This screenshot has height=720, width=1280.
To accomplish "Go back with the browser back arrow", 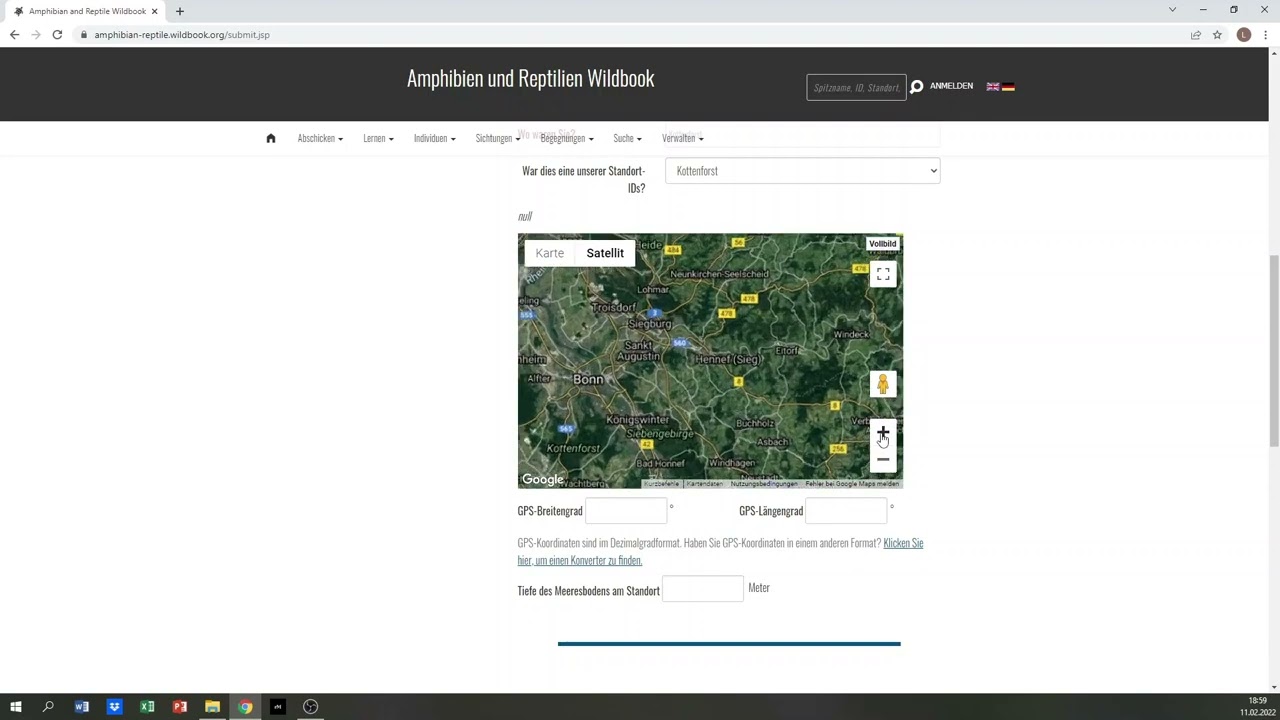I will pyautogui.click(x=14, y=35).
